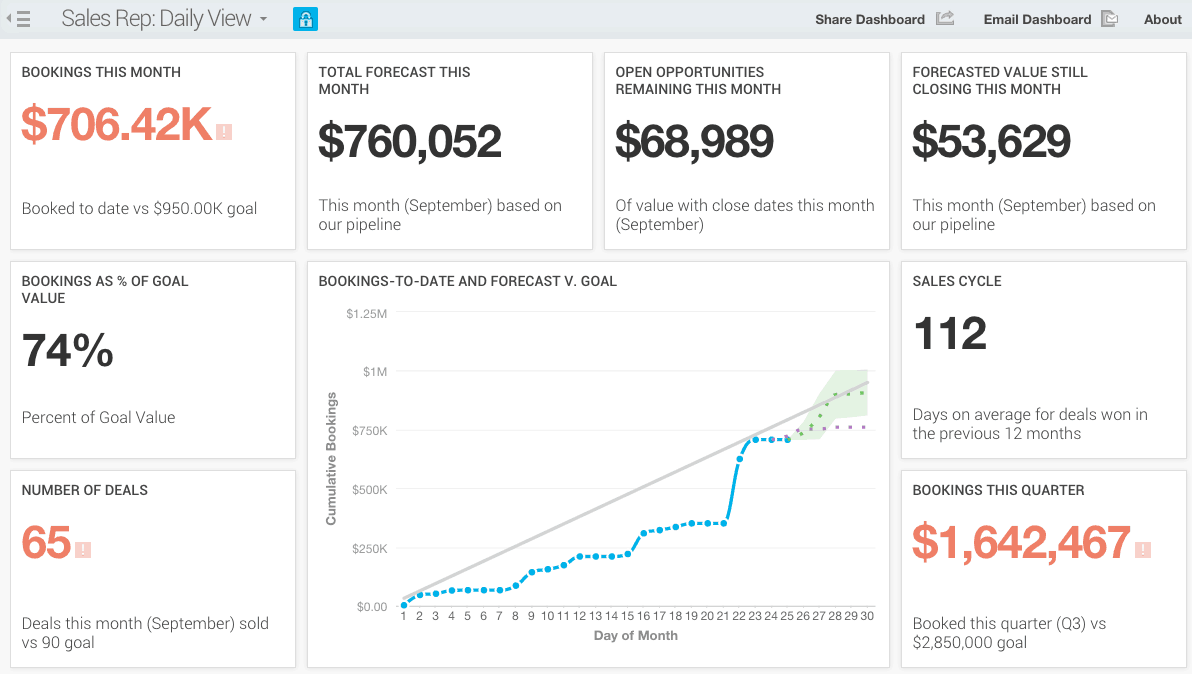Screen dimensions: 1192x674
Task: Click the email envelope icon
Action: [x=1109, y=18]
